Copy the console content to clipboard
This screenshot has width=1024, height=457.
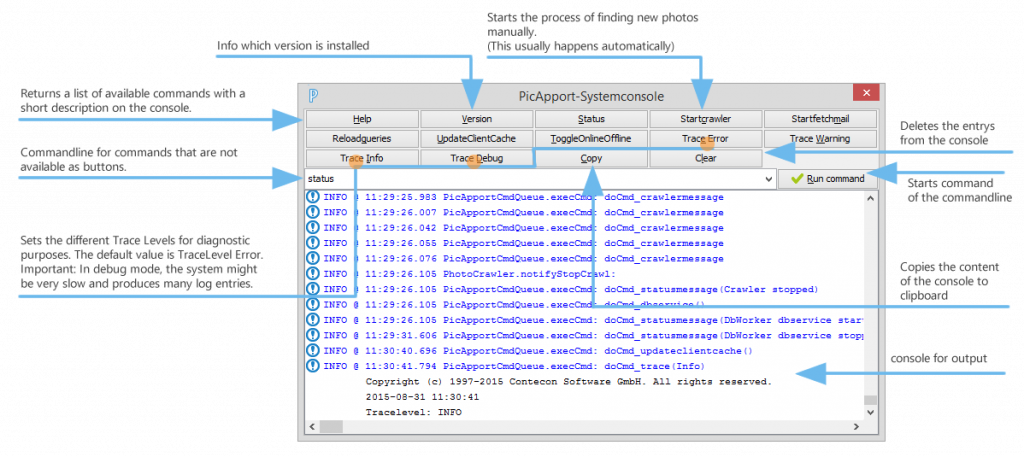pos(590,158)
